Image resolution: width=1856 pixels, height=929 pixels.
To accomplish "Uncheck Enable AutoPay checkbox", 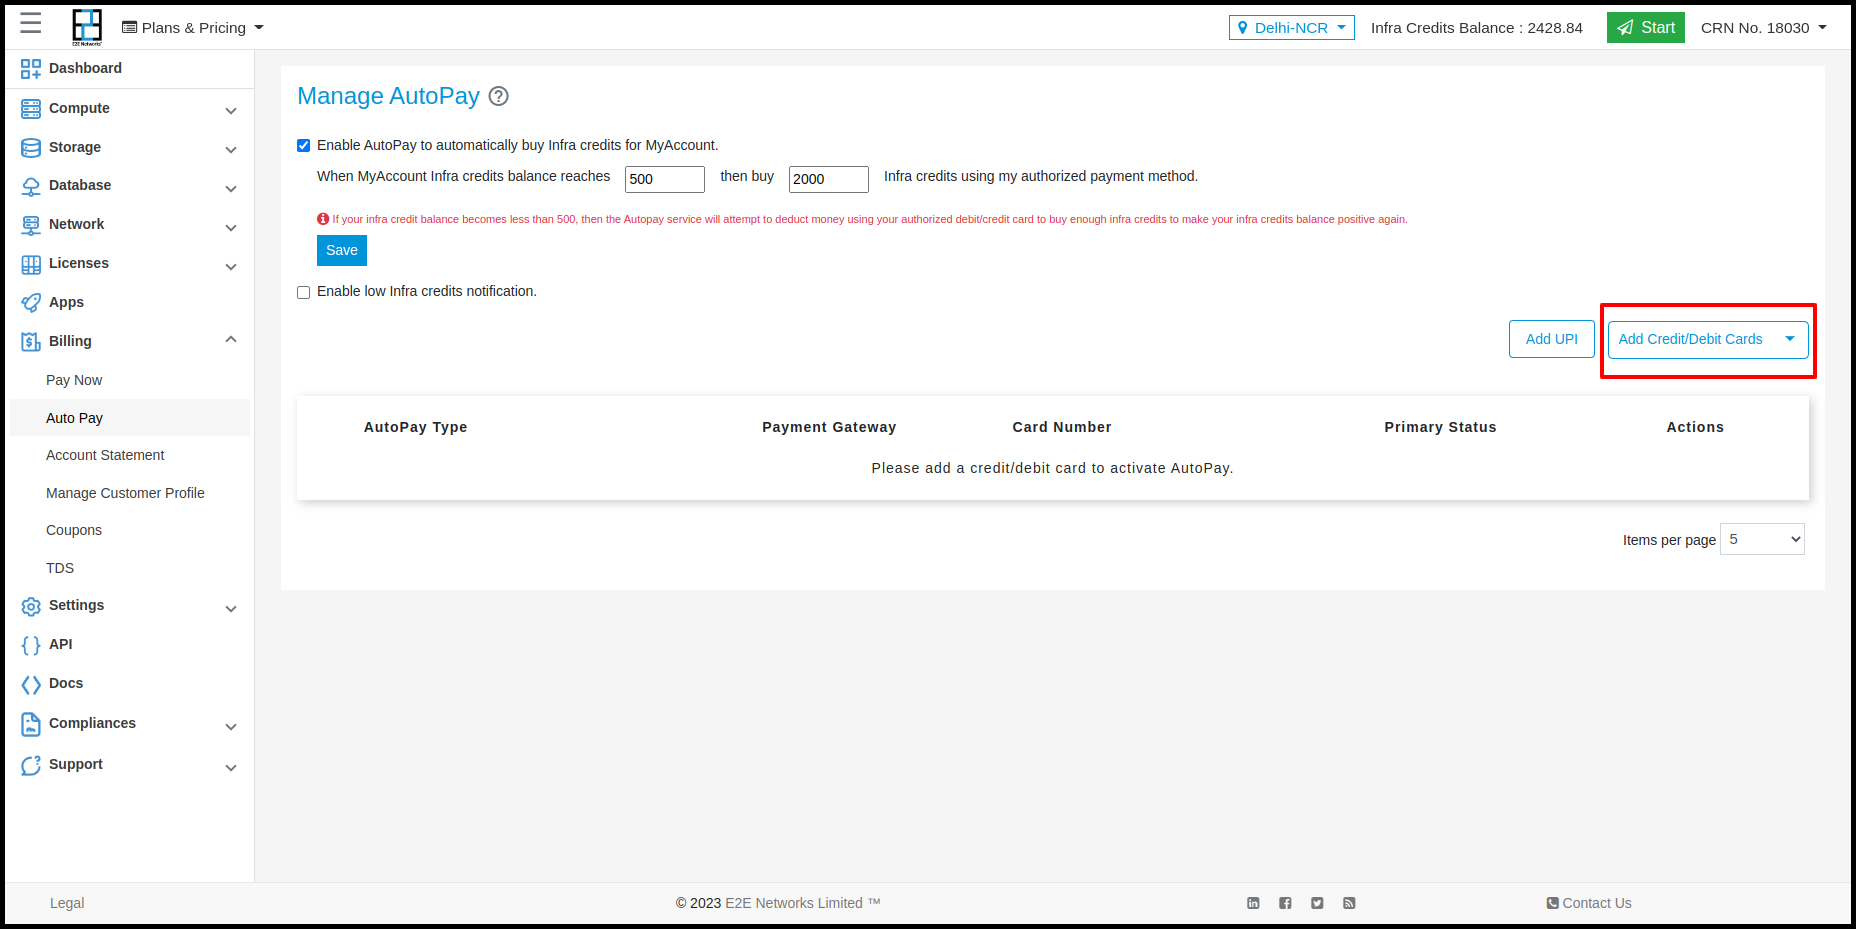I will (303, 146).
